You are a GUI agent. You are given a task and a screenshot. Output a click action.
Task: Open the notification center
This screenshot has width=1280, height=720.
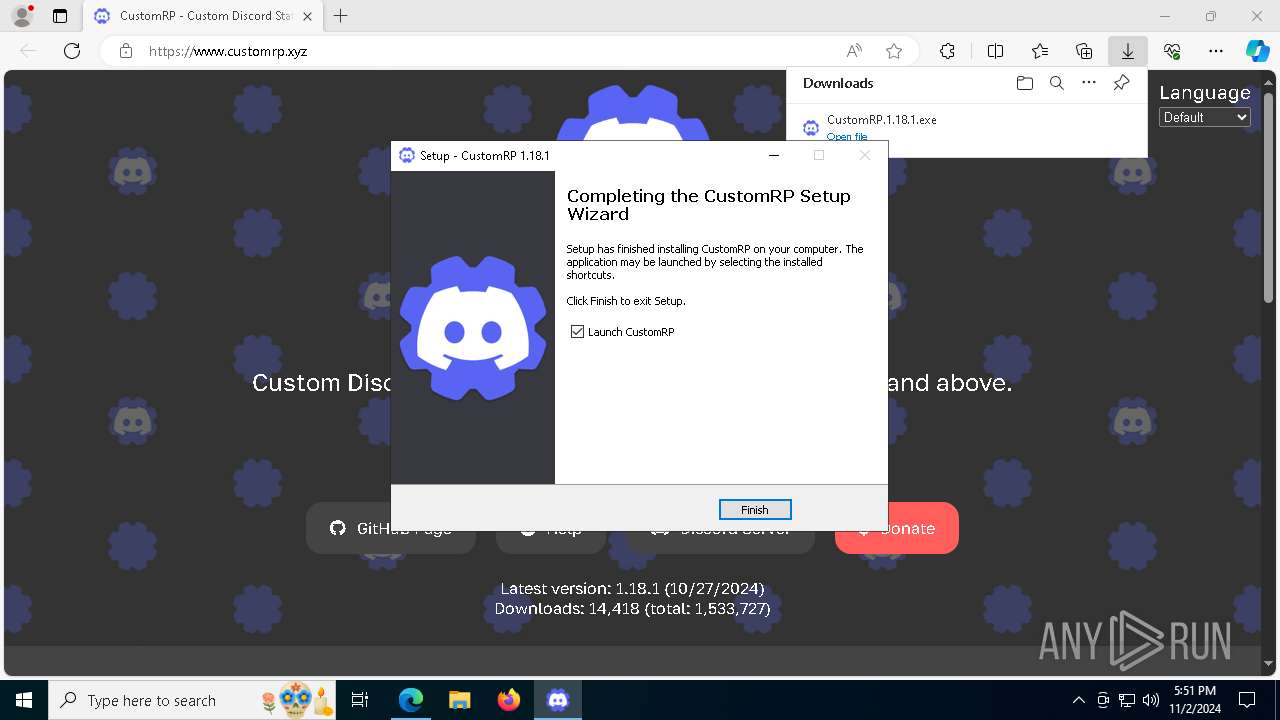point(1247,700)
